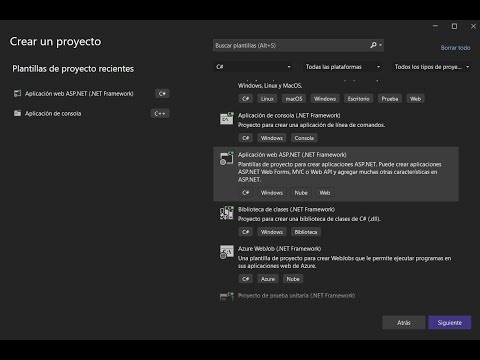Screen dimensions: 480x360
Task: Click the Azure WebJob template icon
Action: point(227,252)
